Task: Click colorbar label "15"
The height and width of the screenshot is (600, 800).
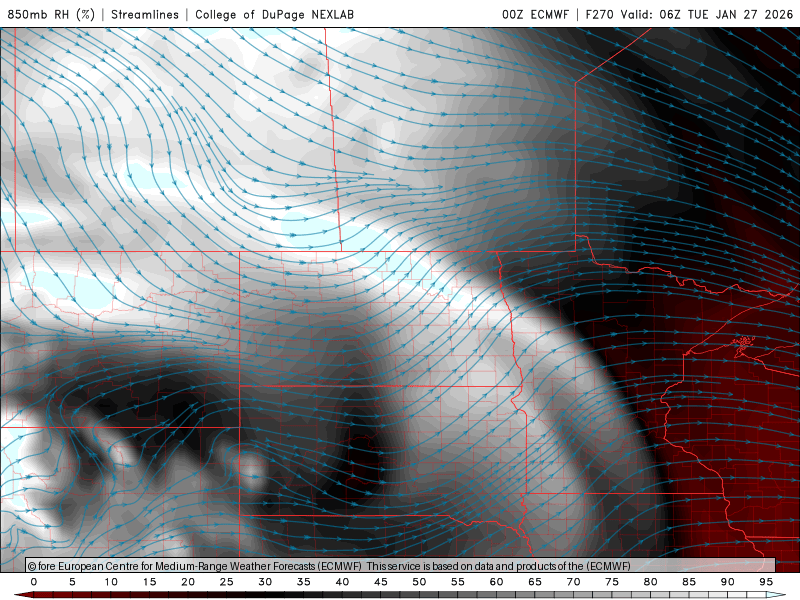Action: [149, 582]
